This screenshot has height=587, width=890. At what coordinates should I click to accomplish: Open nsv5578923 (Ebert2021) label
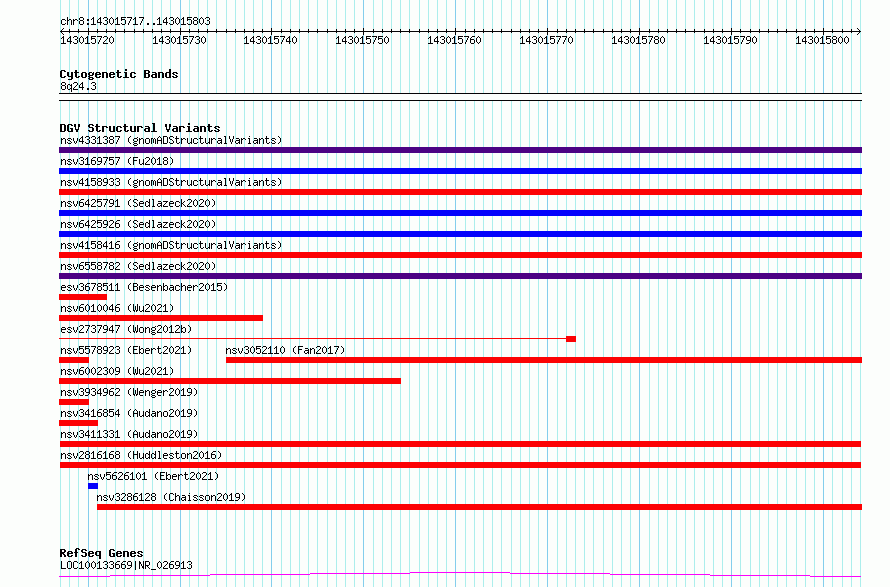click(126, 350)
